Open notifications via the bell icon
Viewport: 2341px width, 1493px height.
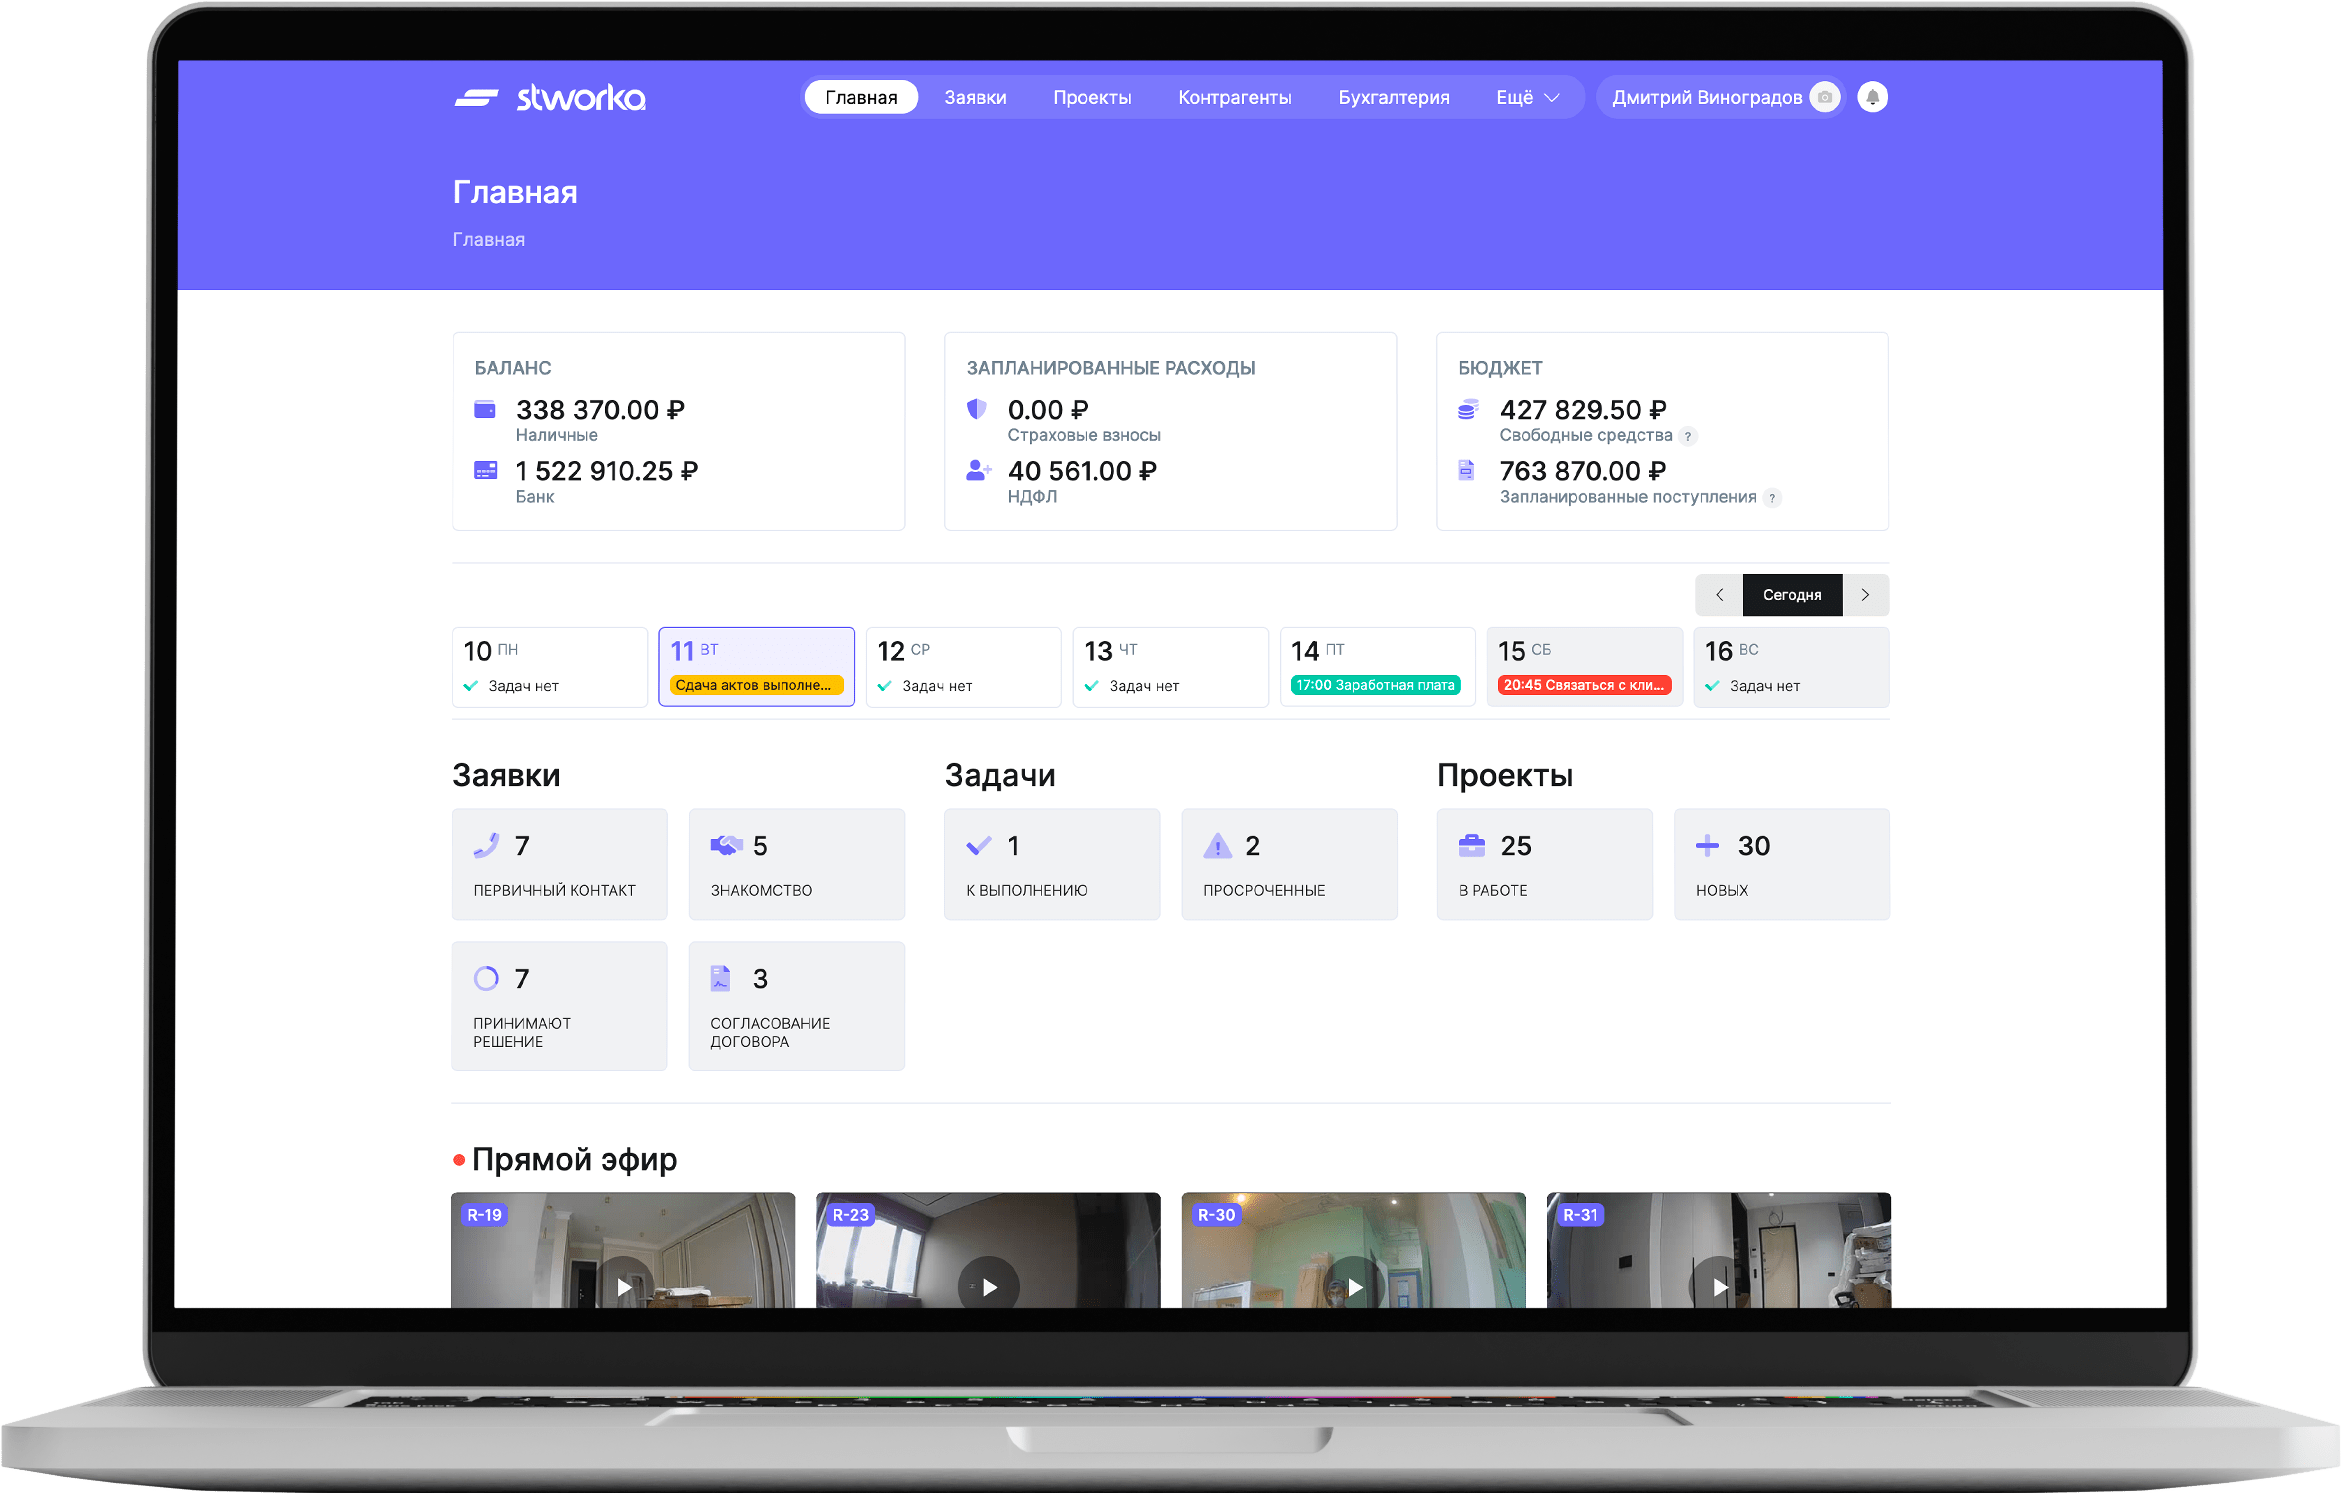1872,96
